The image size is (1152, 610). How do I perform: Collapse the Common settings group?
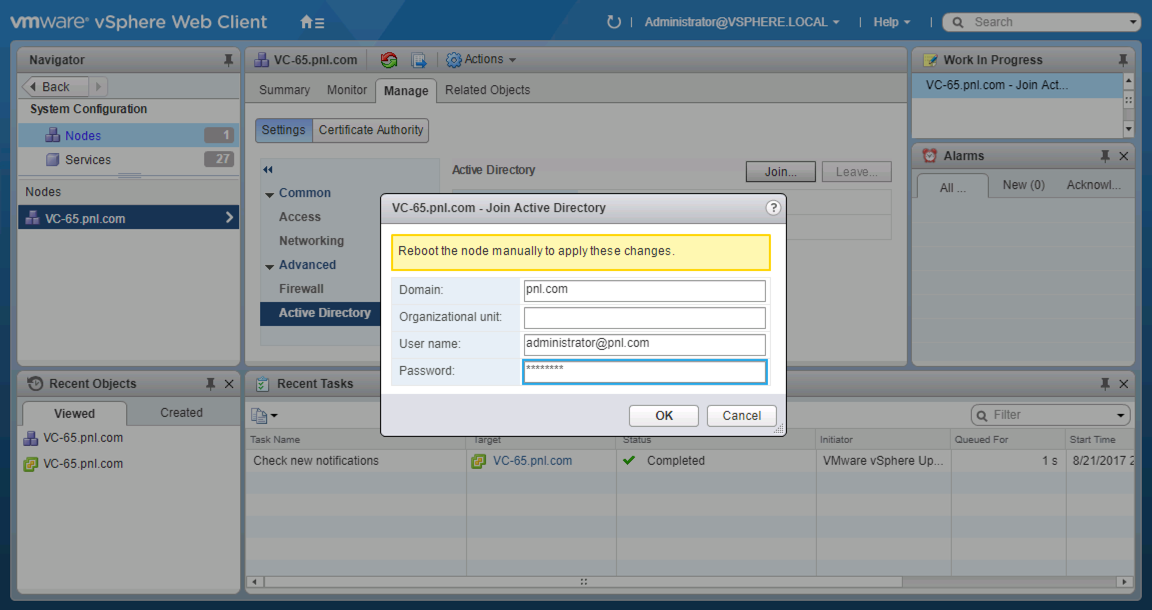click(x=270, y=194)
